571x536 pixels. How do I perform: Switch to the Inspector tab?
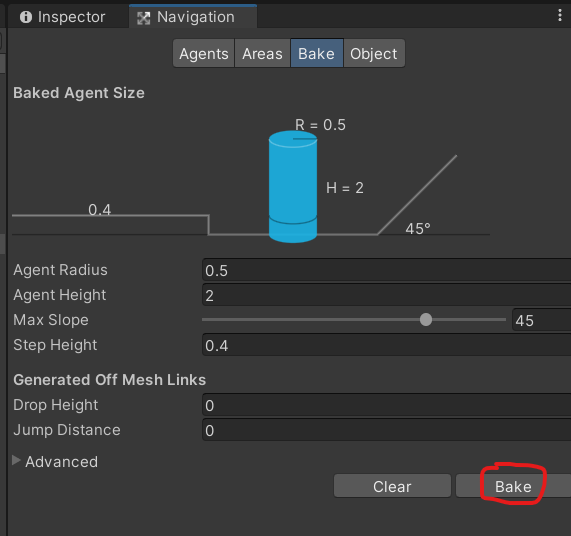[x=62, y=17]
